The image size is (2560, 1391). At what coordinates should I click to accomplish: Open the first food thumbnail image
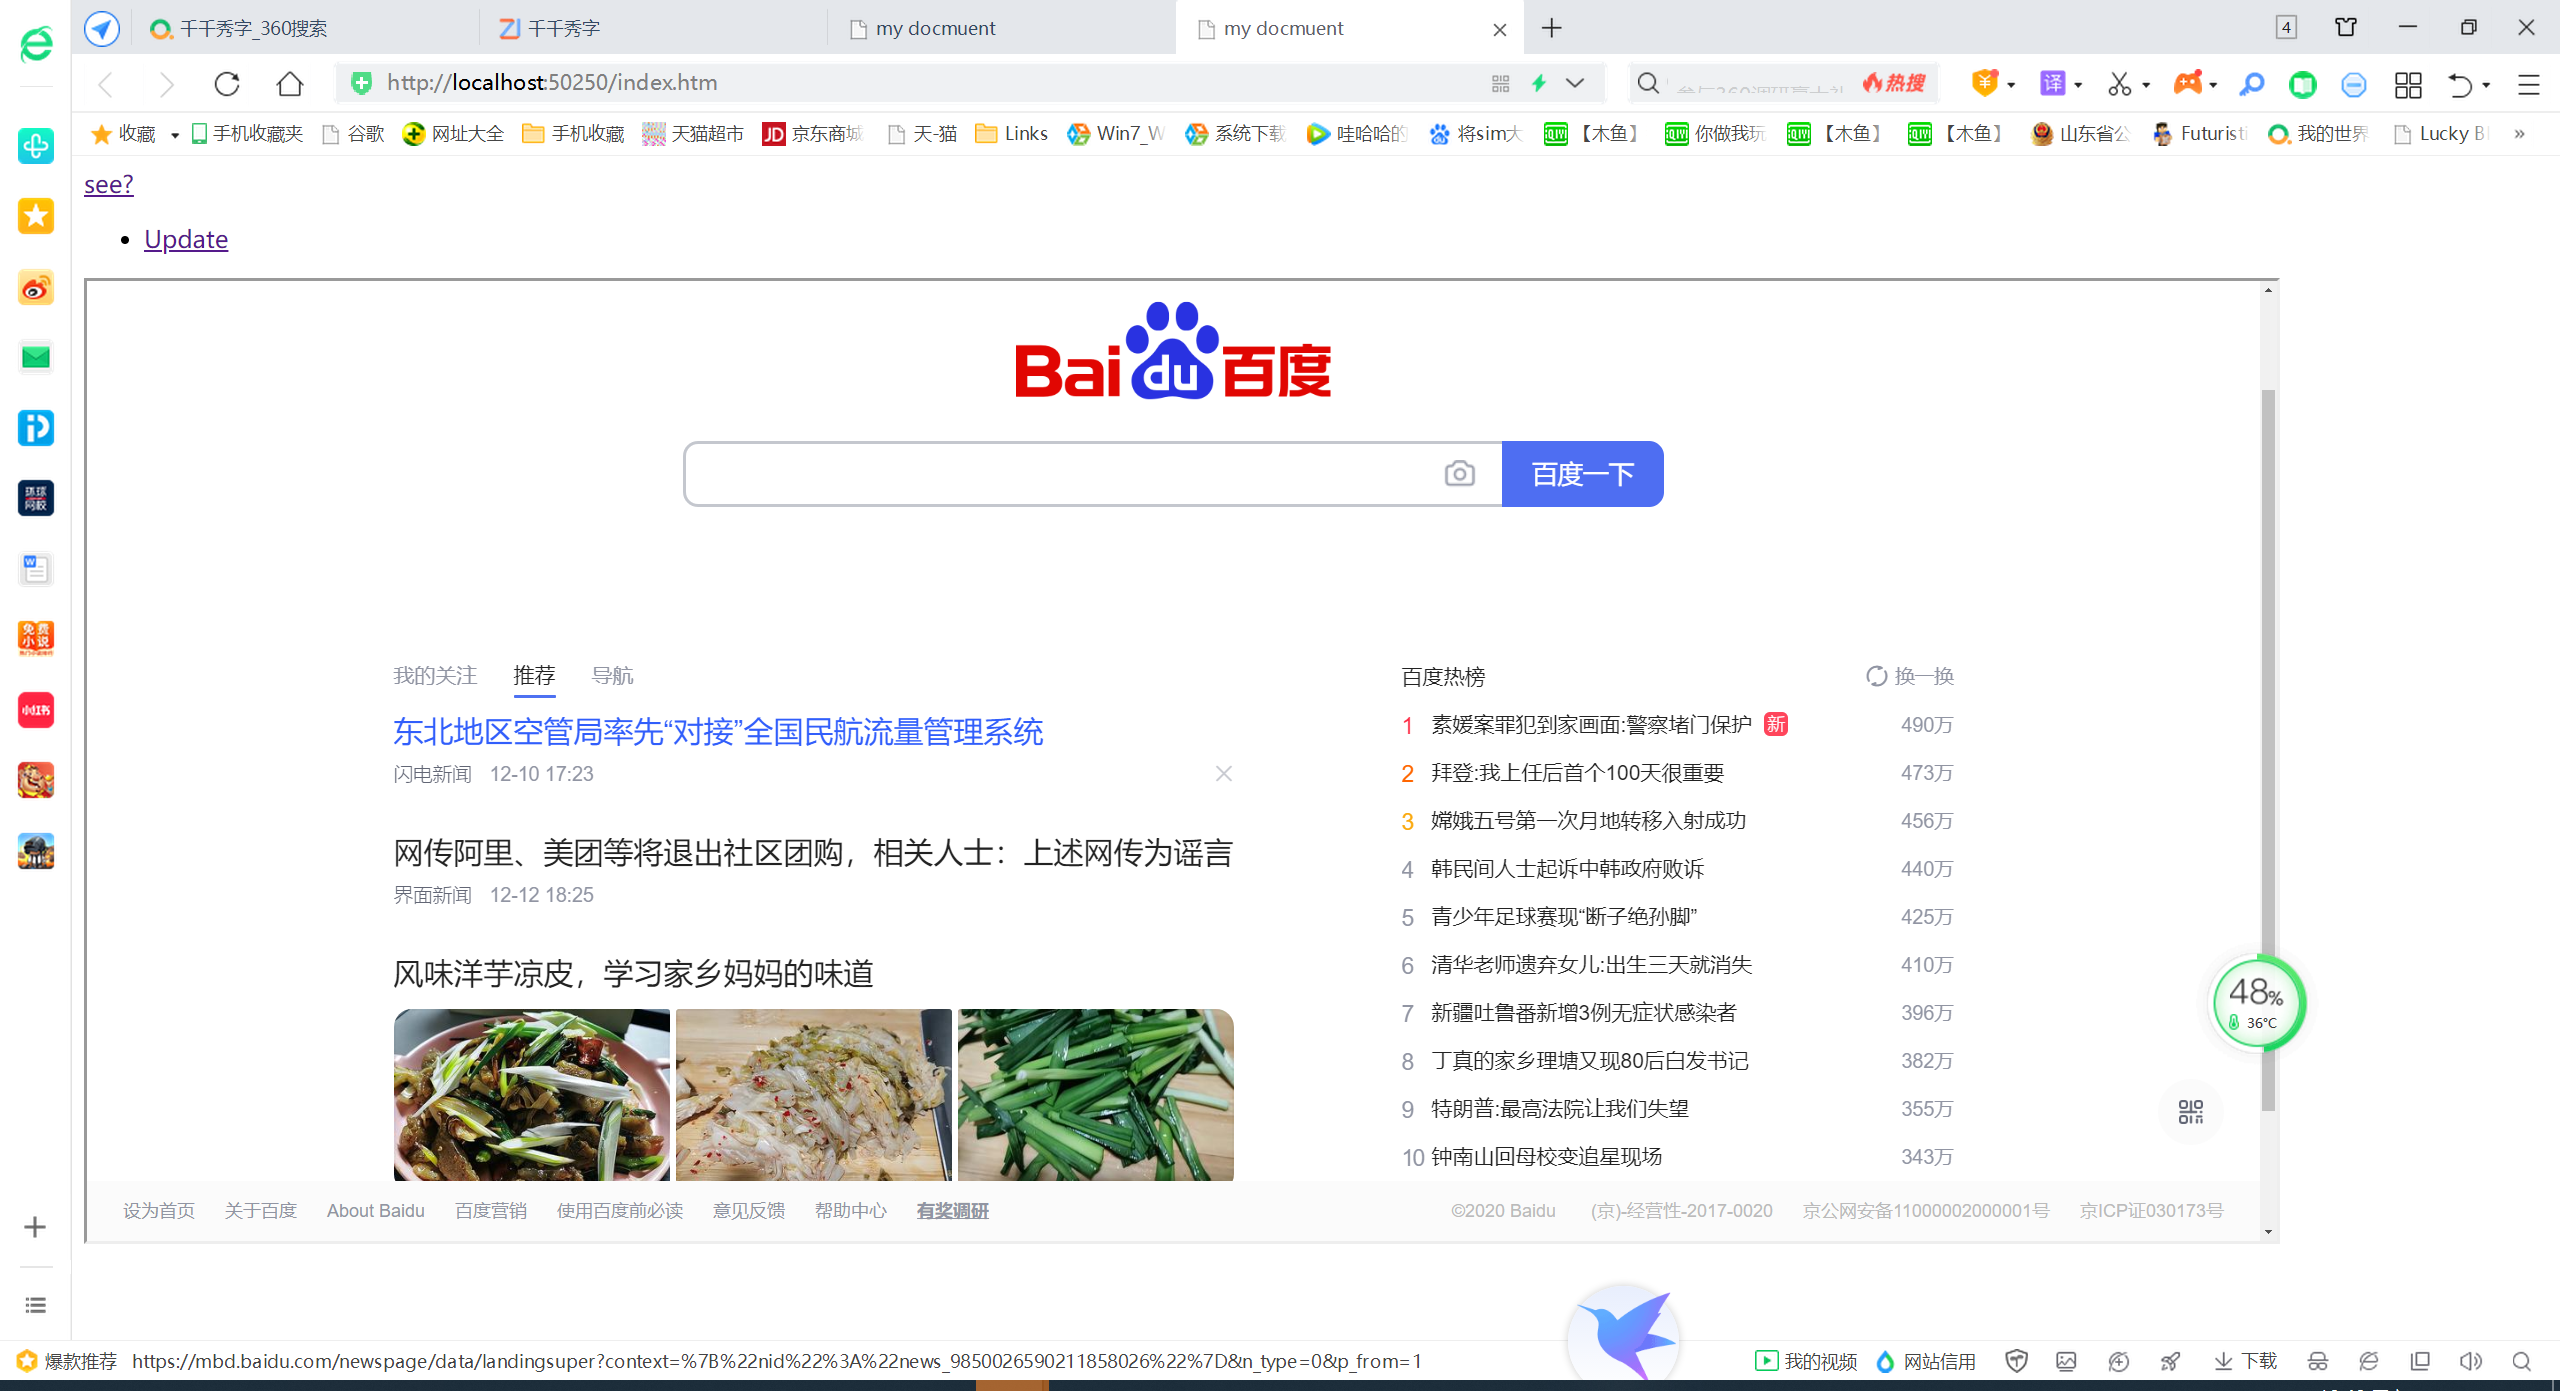click(x=532, y=1095)
